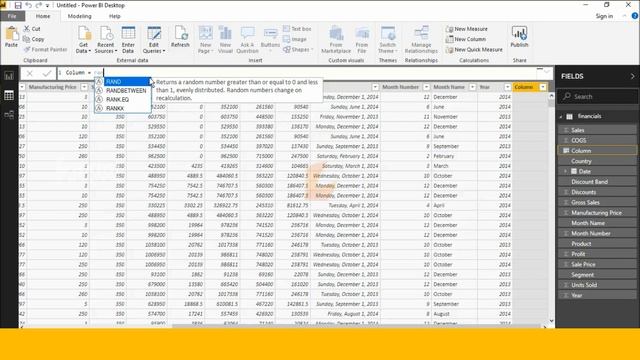Click the Undo icon in title bar
The height and width of the screenshot is (360, 640).
pyautogui.click(x=28, y=5)
